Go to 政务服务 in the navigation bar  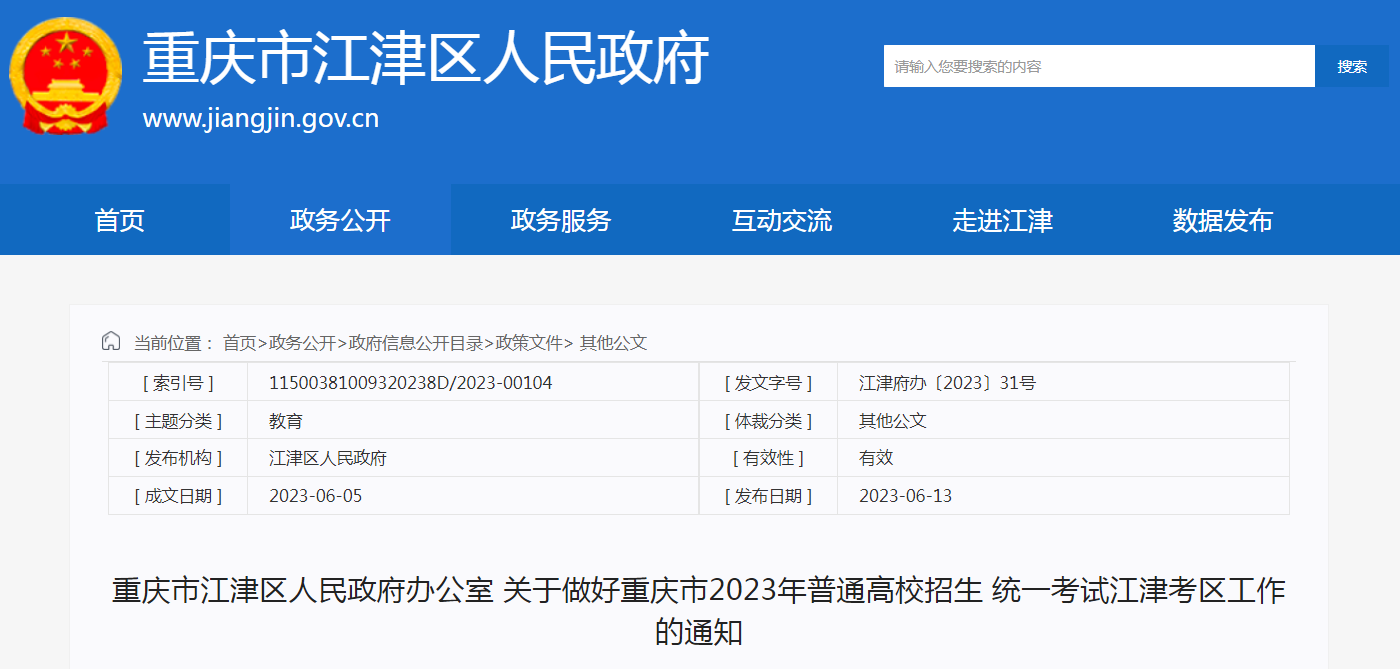pyautogui.click(x=561, y=220)
